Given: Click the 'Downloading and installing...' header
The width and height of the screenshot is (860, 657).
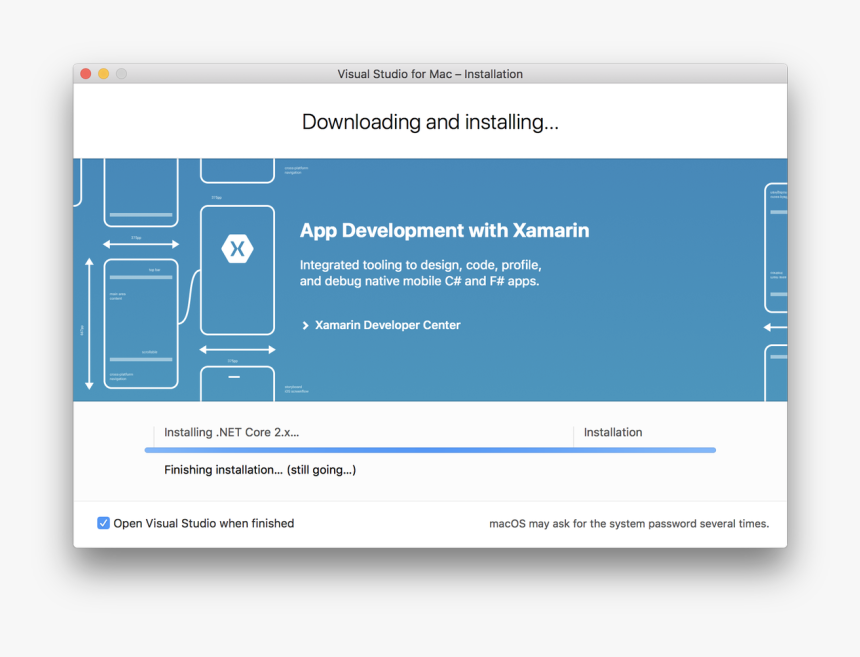Looking at the screenshot, I should [x=430, y=122].
